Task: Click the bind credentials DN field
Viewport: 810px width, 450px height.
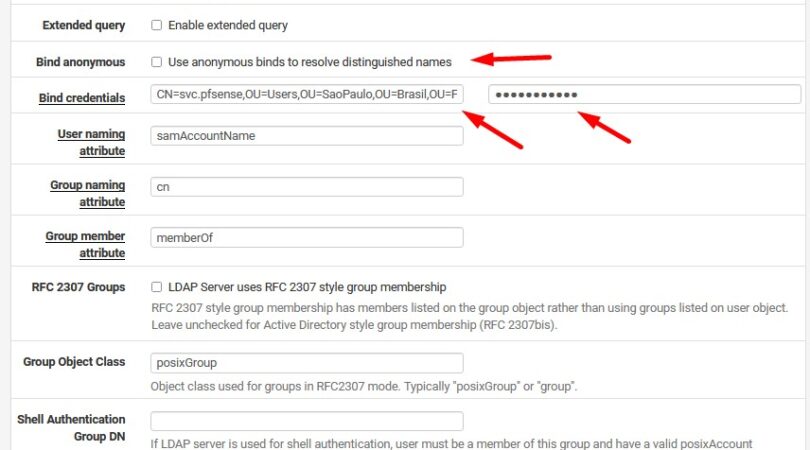Action: click(306, 95)
